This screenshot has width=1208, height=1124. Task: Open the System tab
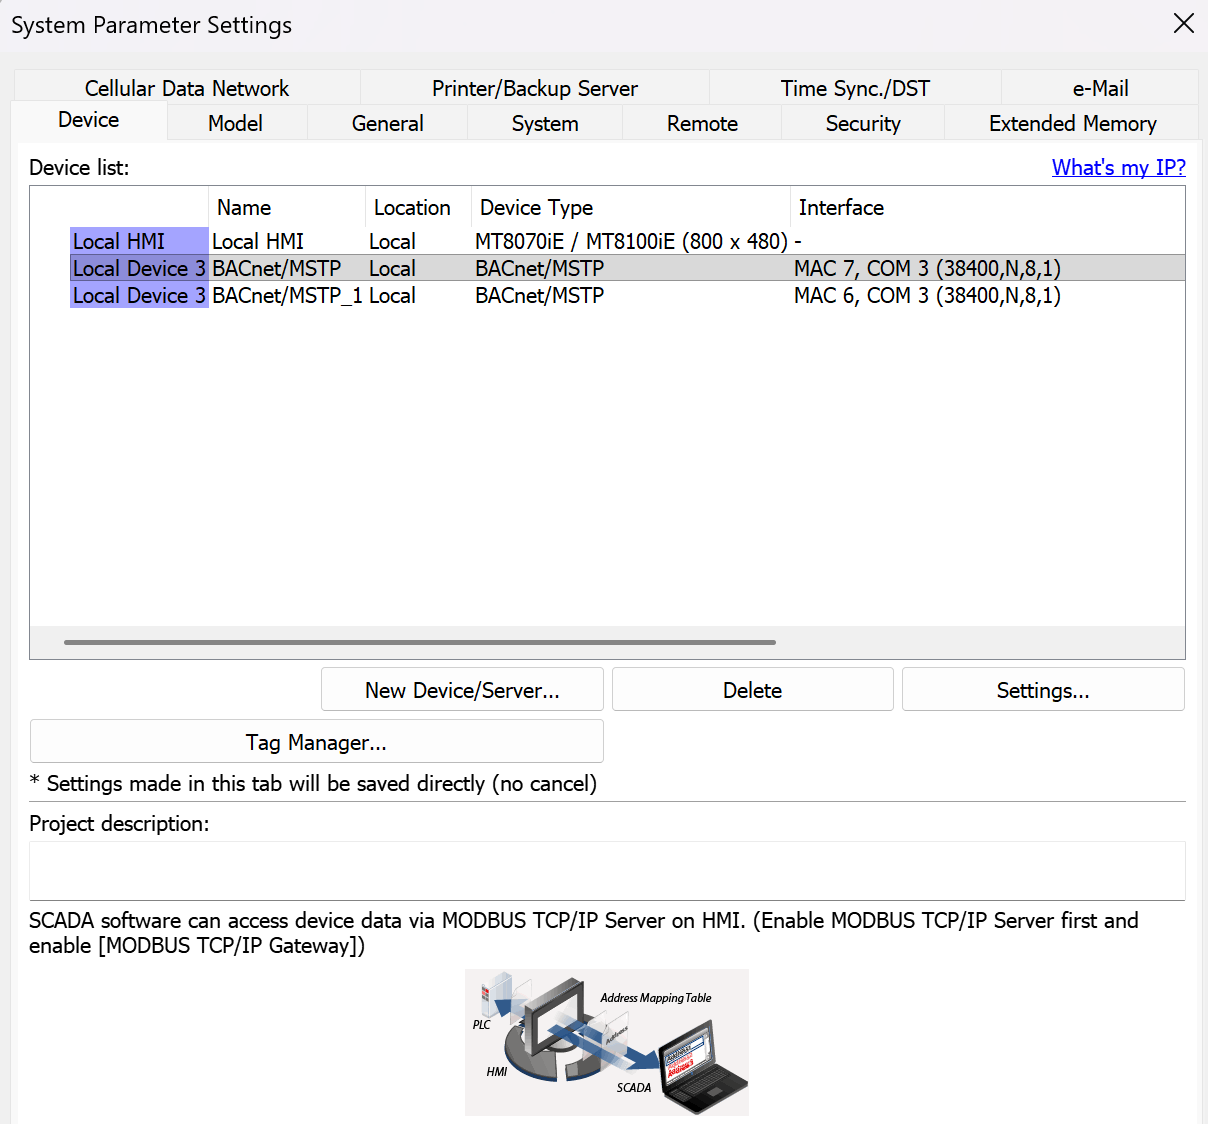(544, 123)
